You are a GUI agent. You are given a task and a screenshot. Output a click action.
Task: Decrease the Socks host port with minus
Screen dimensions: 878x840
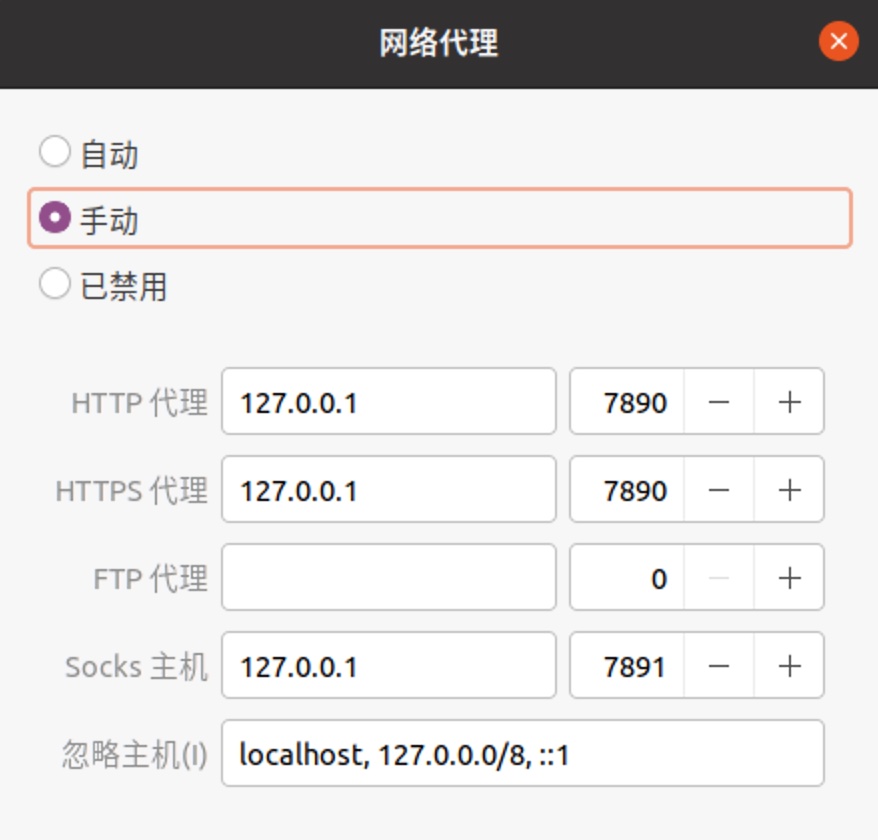point(718,665)
